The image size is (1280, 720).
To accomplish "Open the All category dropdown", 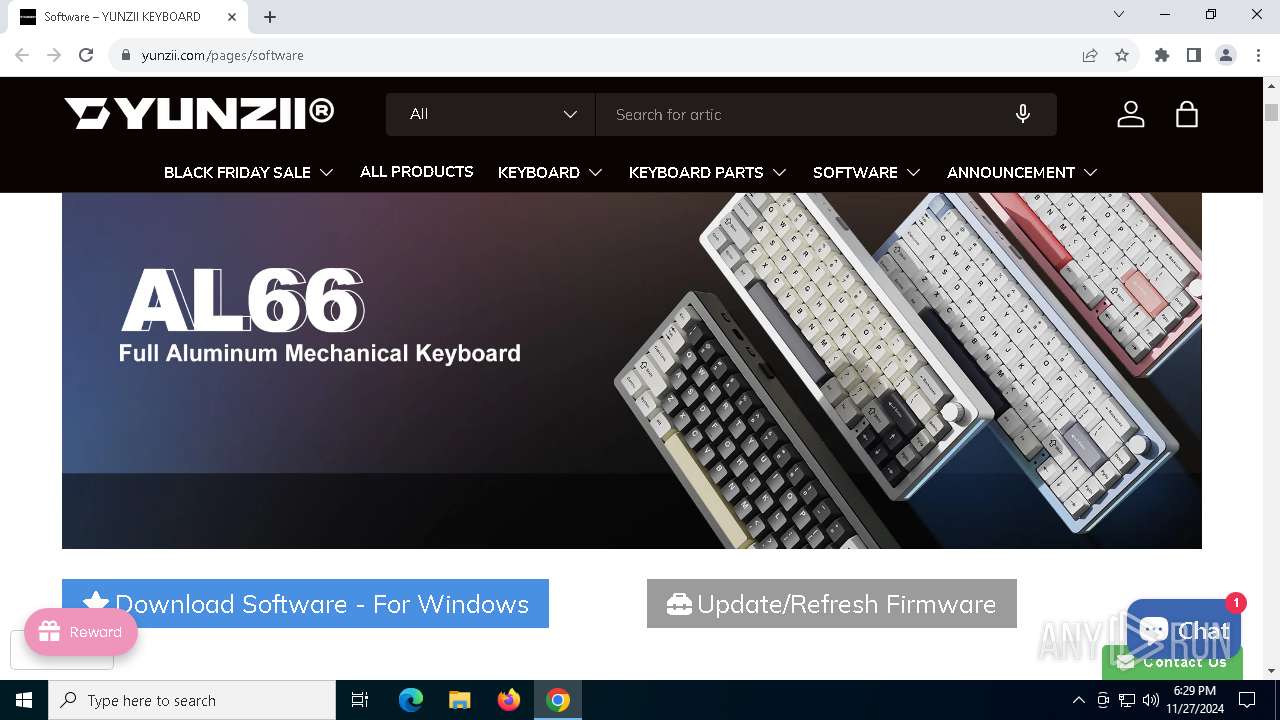I will coord(491,114).
